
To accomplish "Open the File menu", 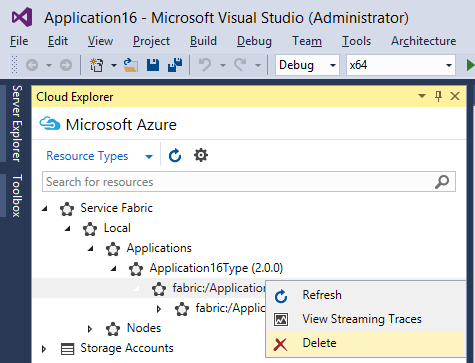I will pyautogui.click(x=19, y=41).
